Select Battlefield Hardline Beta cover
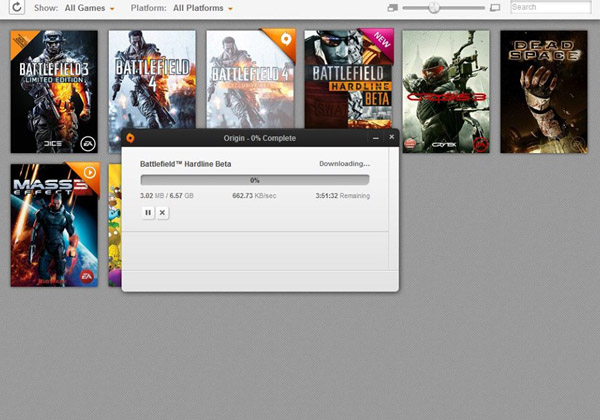Viewport: 600px width, 420px height. coord(348,80)
